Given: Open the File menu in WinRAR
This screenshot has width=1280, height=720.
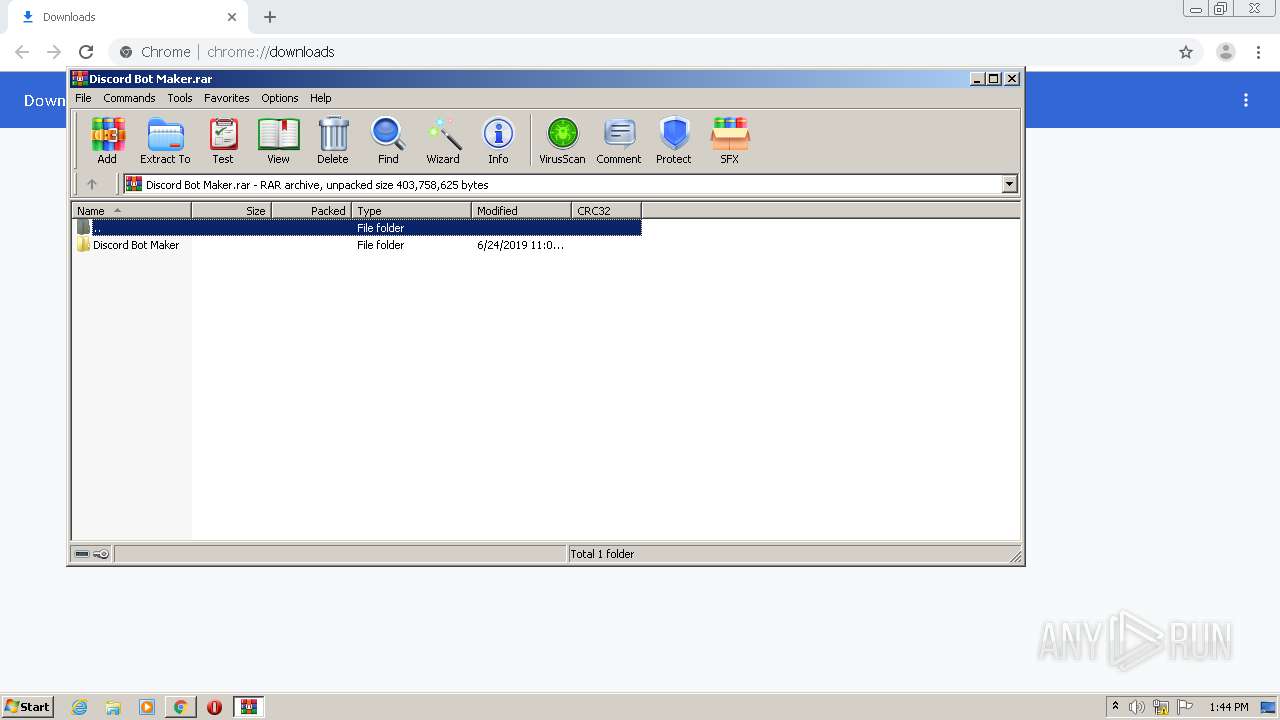Looking at the screenshot, I should (83, 98).
